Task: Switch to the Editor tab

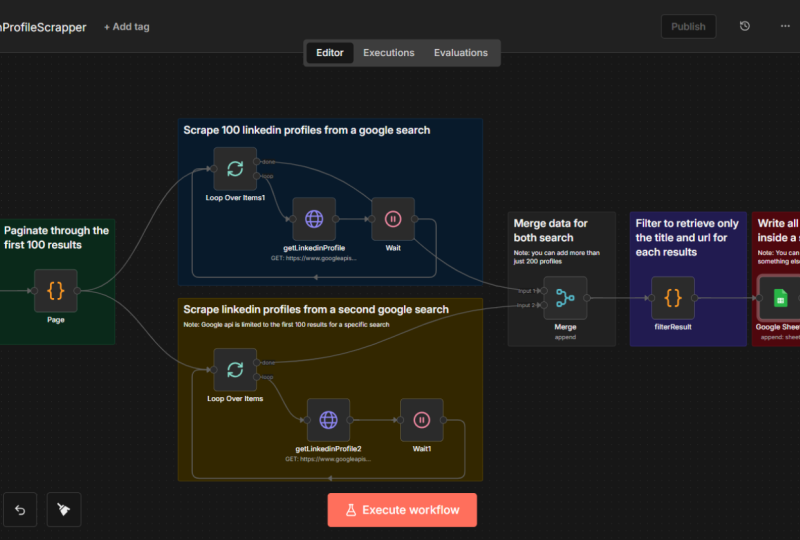Action: (x=330, y=53)
